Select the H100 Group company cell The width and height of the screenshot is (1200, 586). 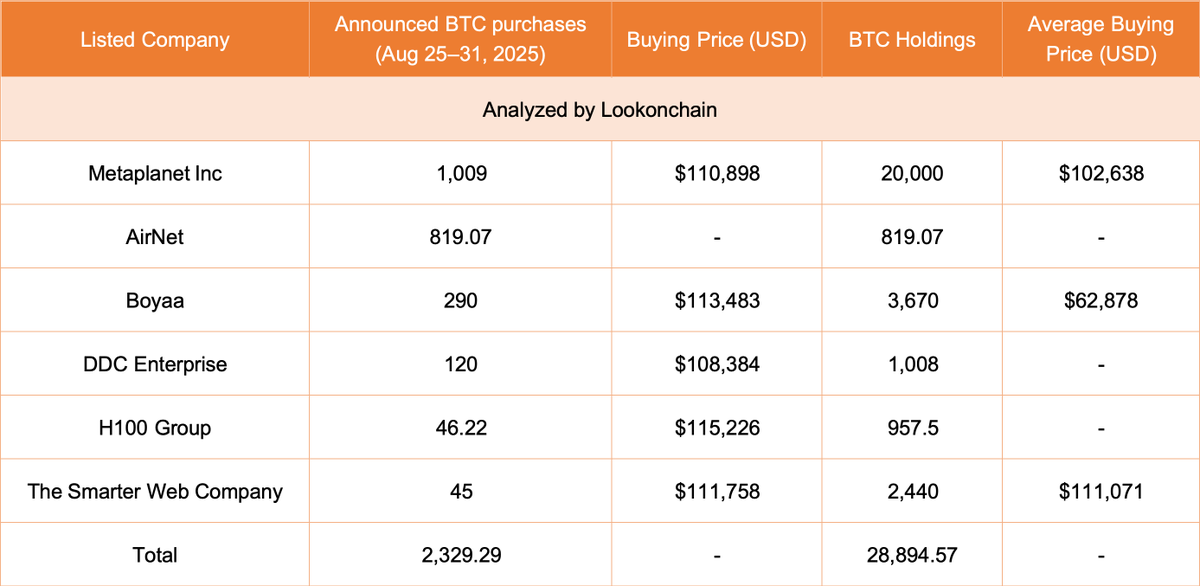154,427
